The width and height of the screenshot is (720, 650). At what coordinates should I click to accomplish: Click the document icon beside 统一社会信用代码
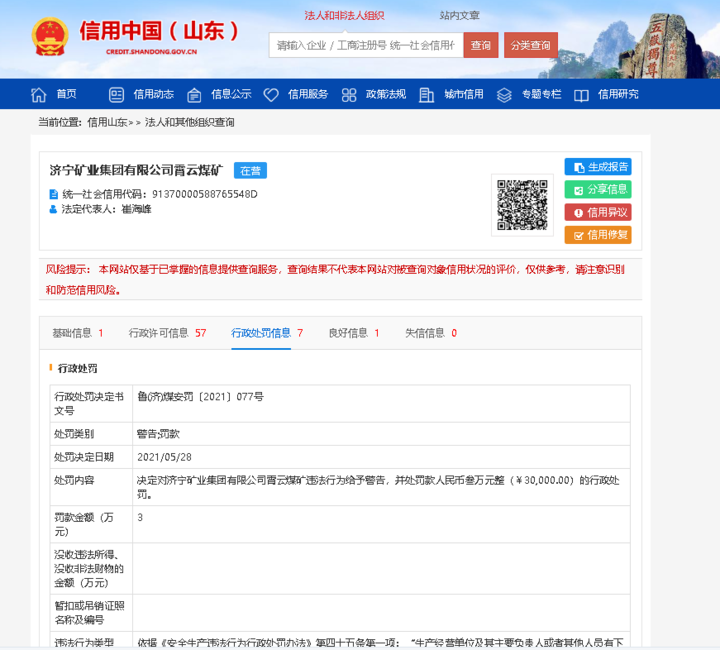[54, 194]
